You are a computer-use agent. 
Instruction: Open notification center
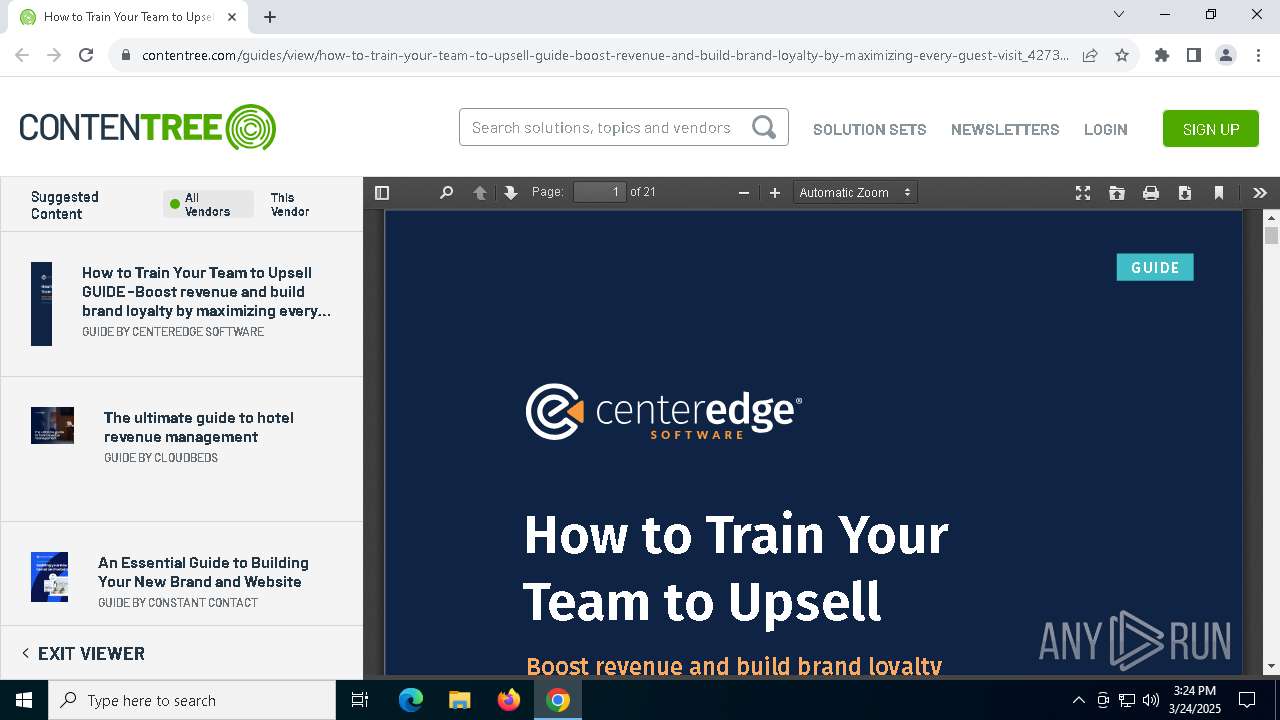(1247, 700)
